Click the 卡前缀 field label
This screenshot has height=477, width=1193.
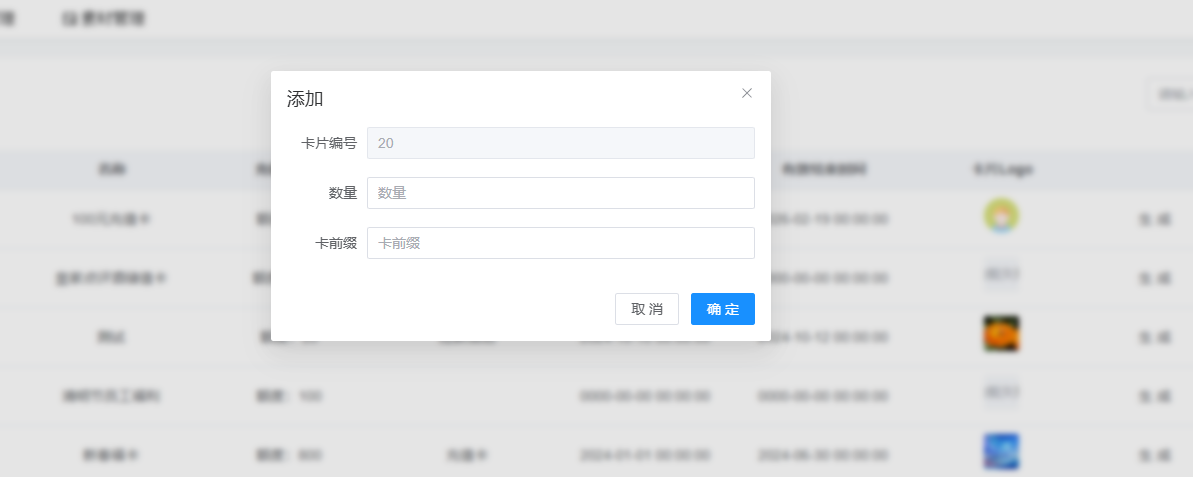click(x=335, y=243)
